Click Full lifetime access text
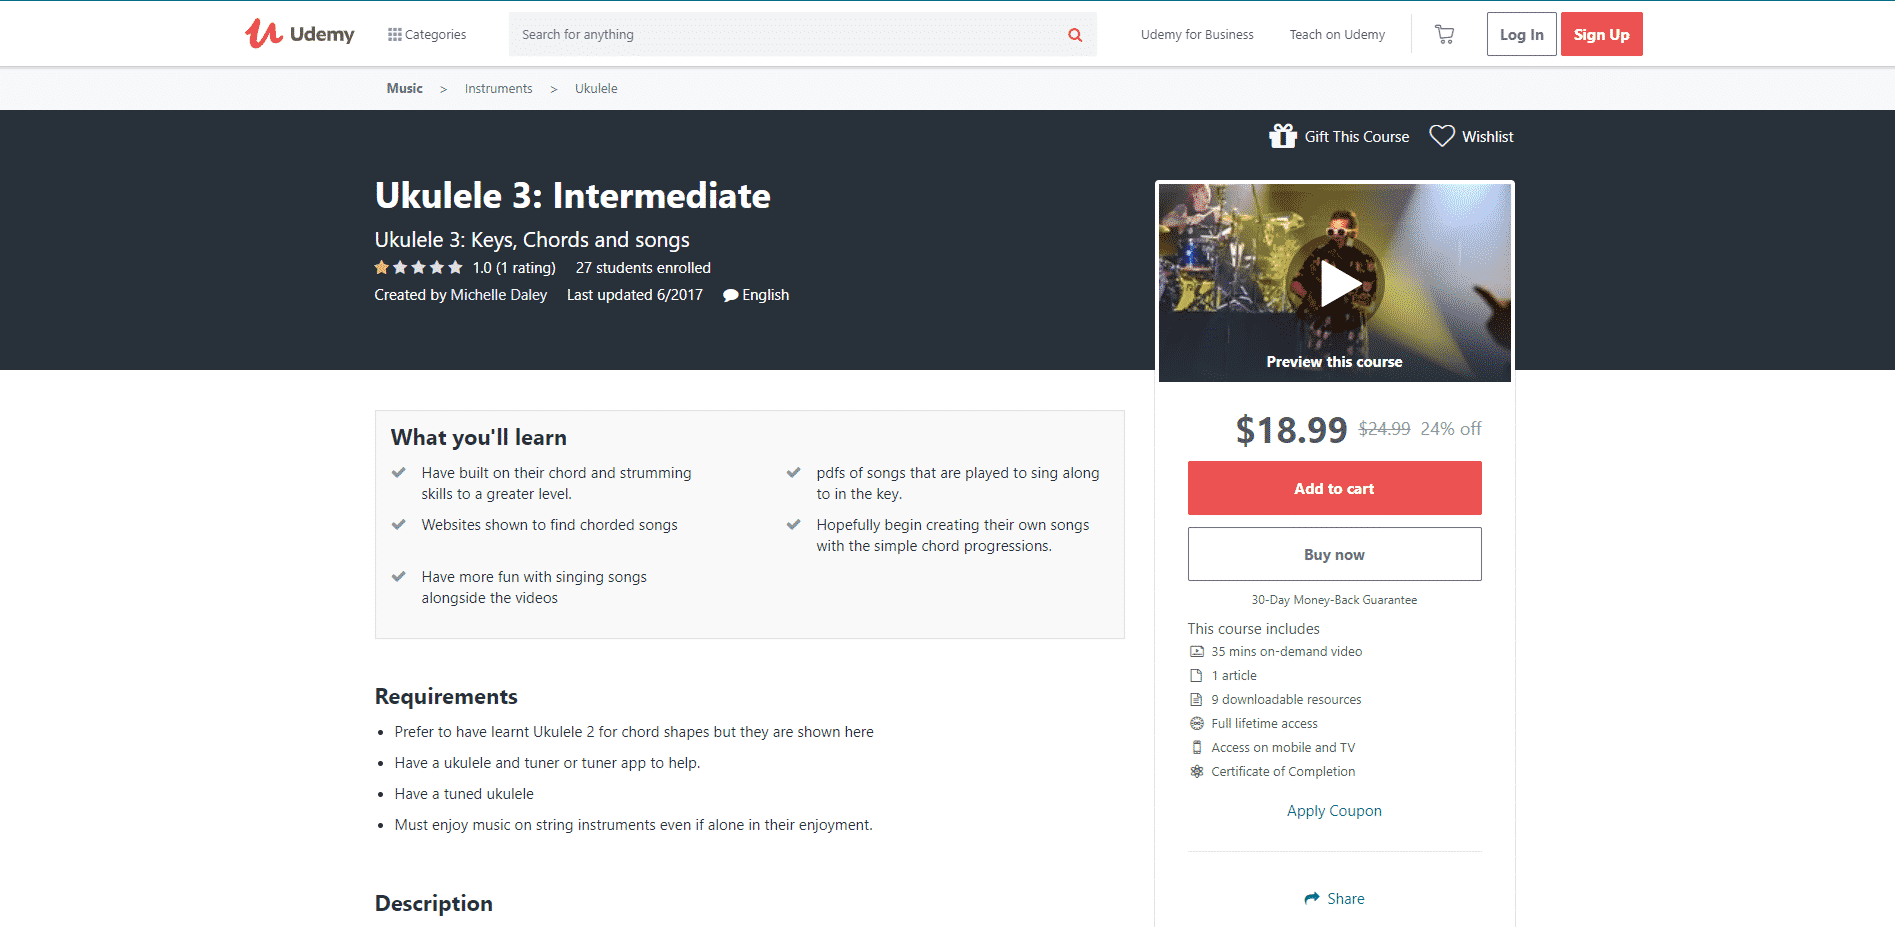Screen dimensions: 1895x927 1264,723
